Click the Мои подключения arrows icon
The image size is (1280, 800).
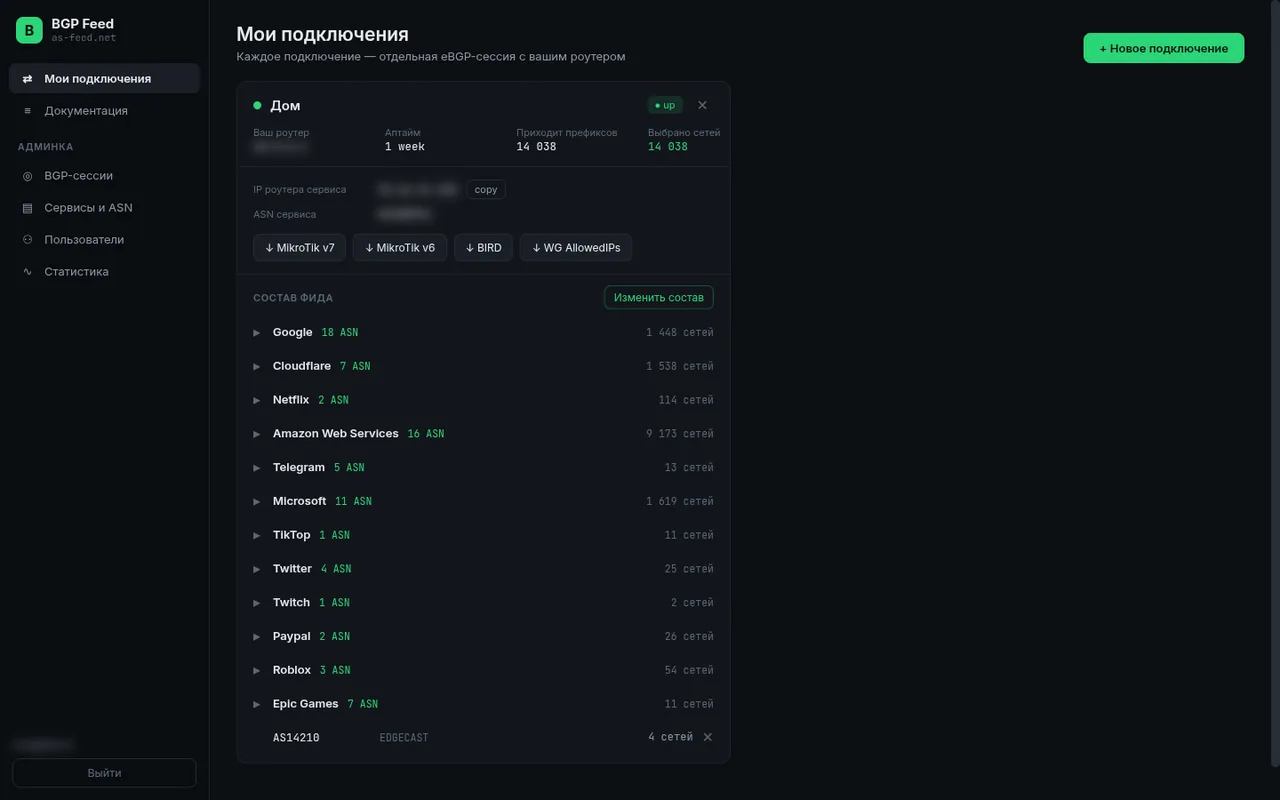point(27,79)
